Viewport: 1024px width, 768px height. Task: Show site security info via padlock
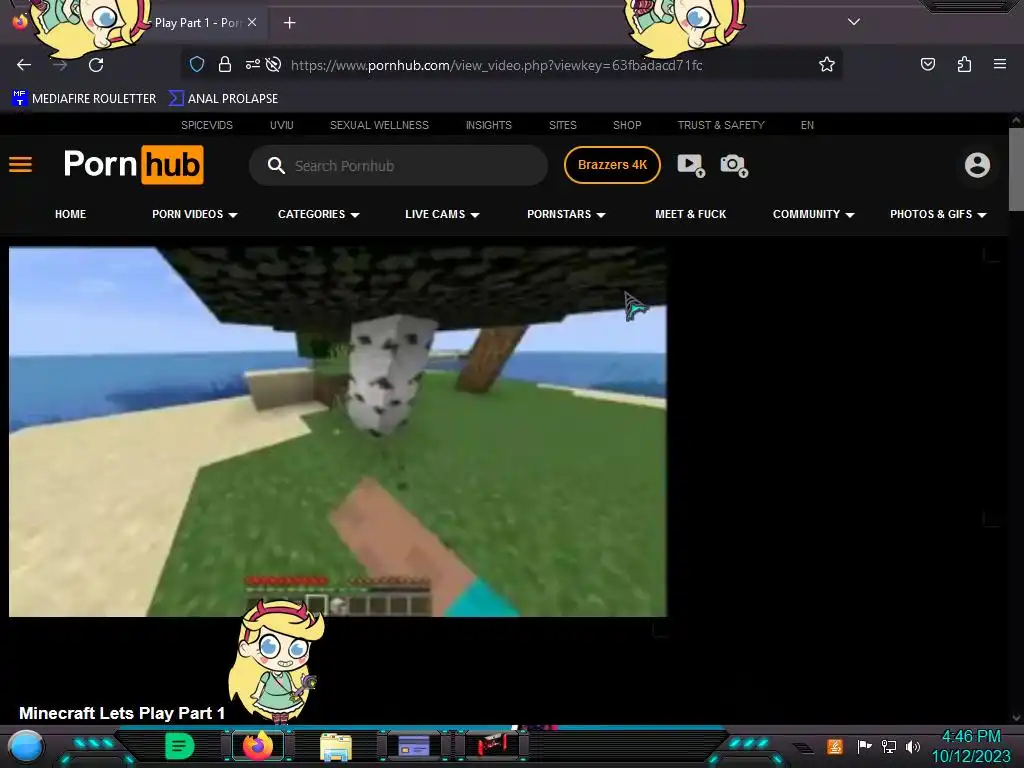point(225,64)
